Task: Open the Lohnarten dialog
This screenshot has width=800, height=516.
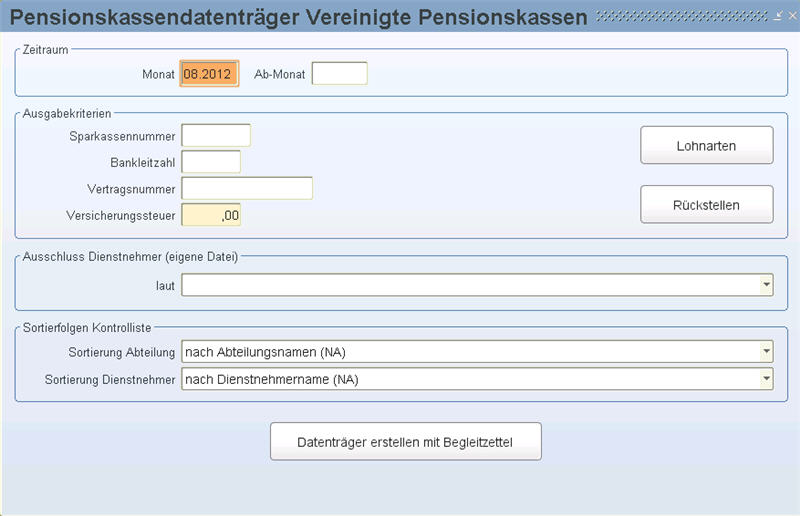Action: tap(707, 145)
